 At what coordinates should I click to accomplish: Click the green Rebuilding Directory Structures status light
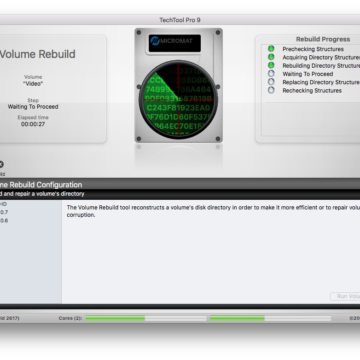coord(271,65)
